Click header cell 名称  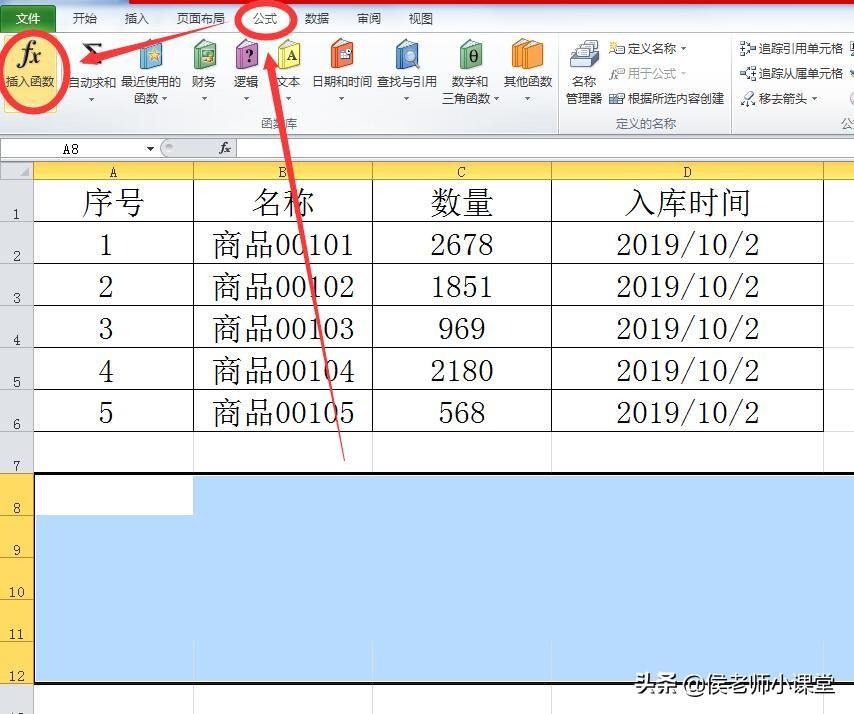283,201
